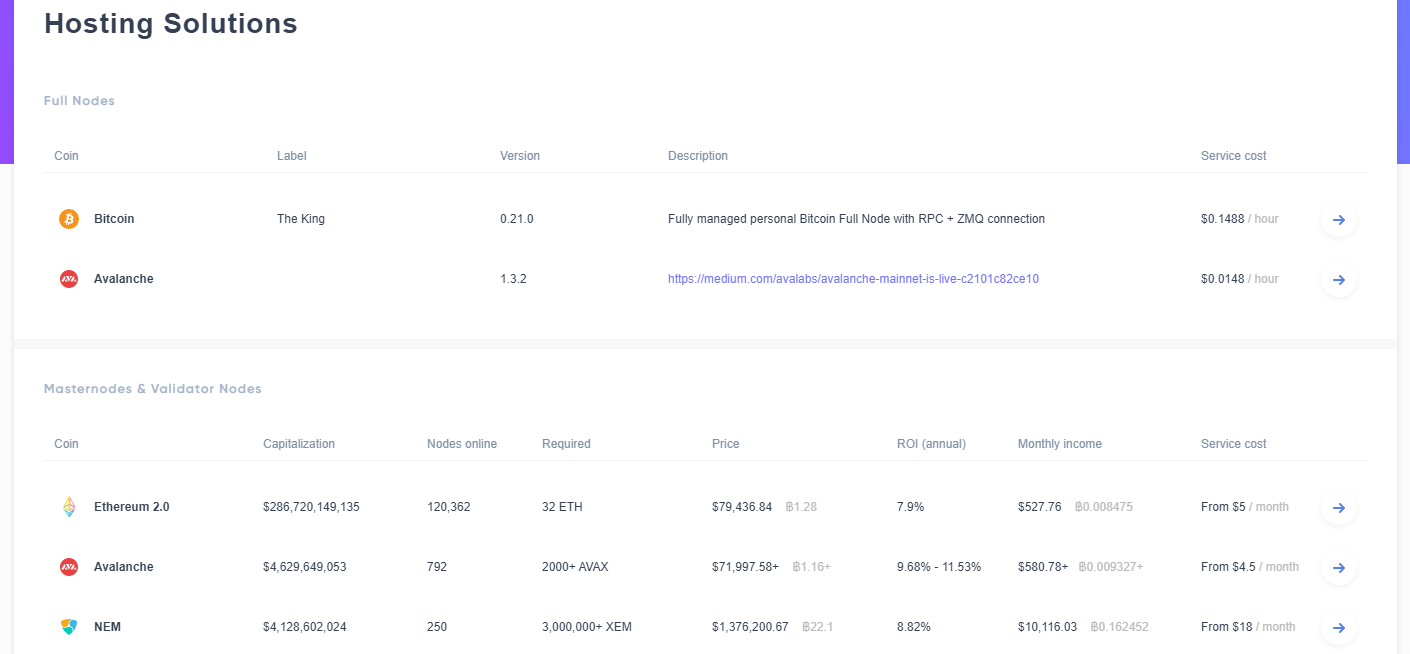1410x654 pixels.
Task: Click the Hosting Solutions heading
Action: [x=171, y=23]
